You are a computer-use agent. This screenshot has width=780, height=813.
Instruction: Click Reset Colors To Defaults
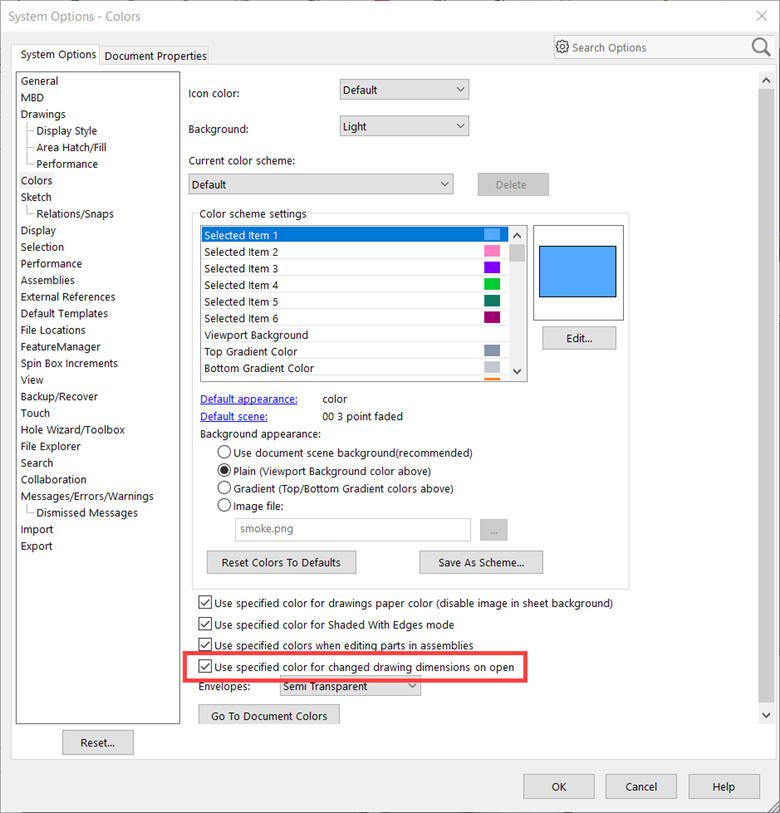[281, 562]
